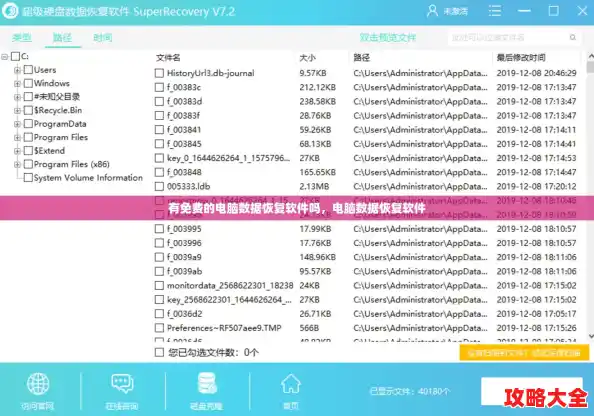Image resolution: width=594 pixels, height=416 pixels.
Task: Check the Users folder checkbox
Action: [28, 70]
